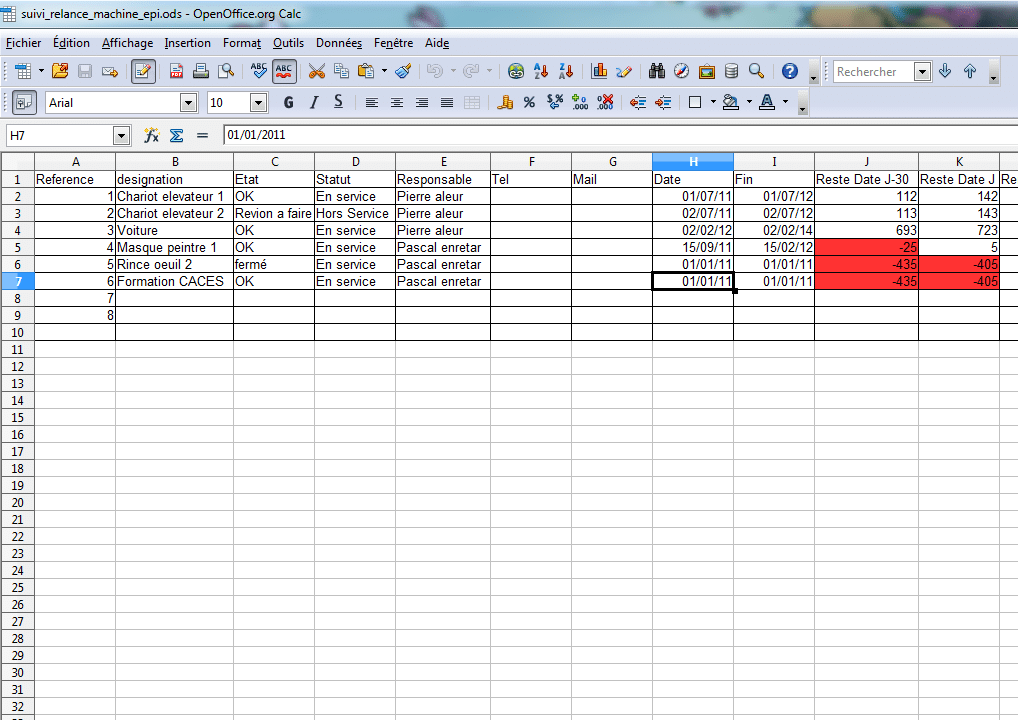Click the New spreadsheet icon
This screenshot has height=720, width=1018.
coord(23,71)
